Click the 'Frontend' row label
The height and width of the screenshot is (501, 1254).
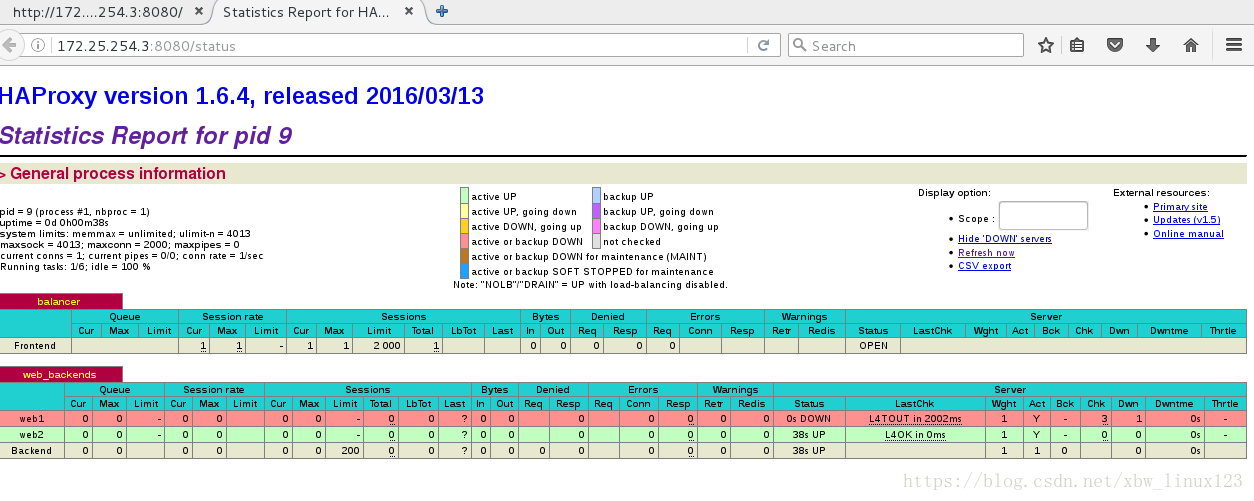(x=35, y=345)
